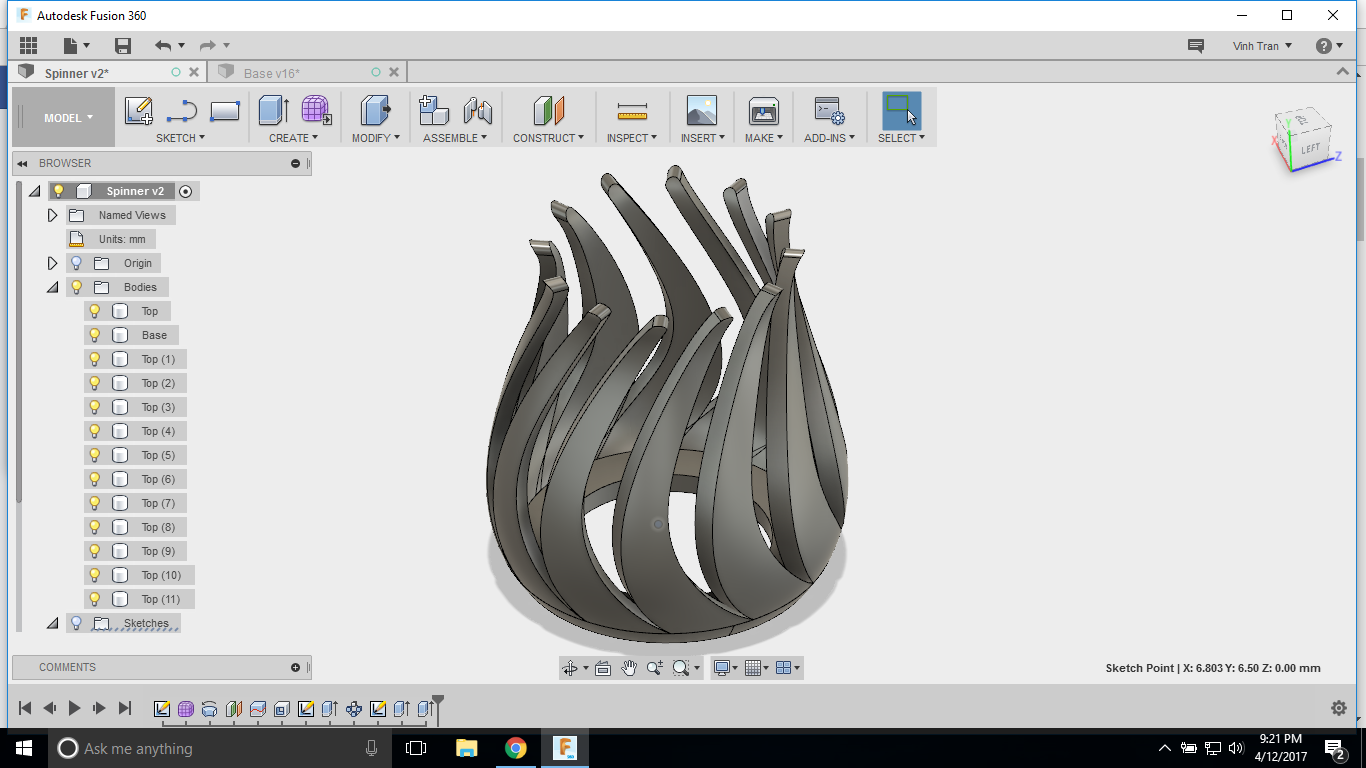Hide the Base body using its bulb
This screenshot has height=768, width=1366.
(x=95, y=335)
